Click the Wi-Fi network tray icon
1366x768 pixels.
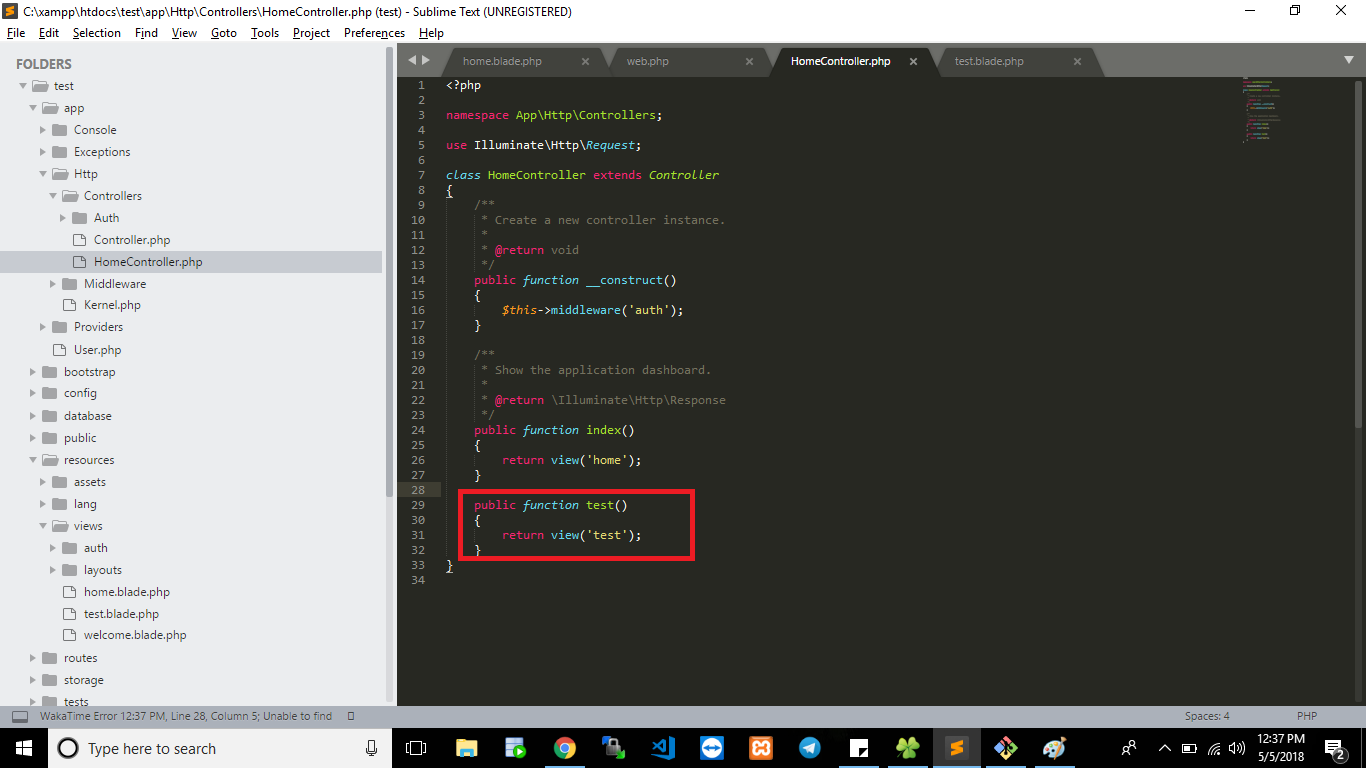1214,748
